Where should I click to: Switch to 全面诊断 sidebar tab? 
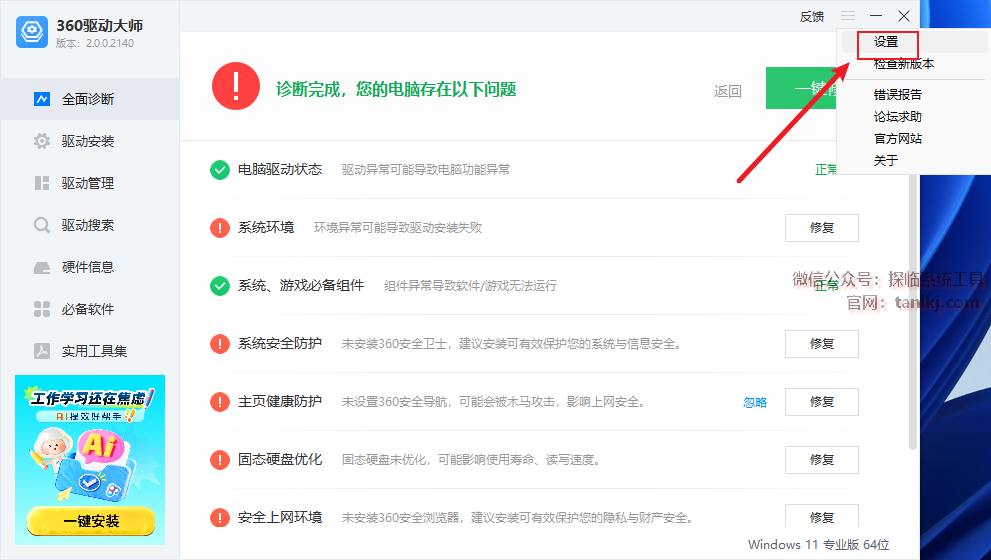click(90, 99)
